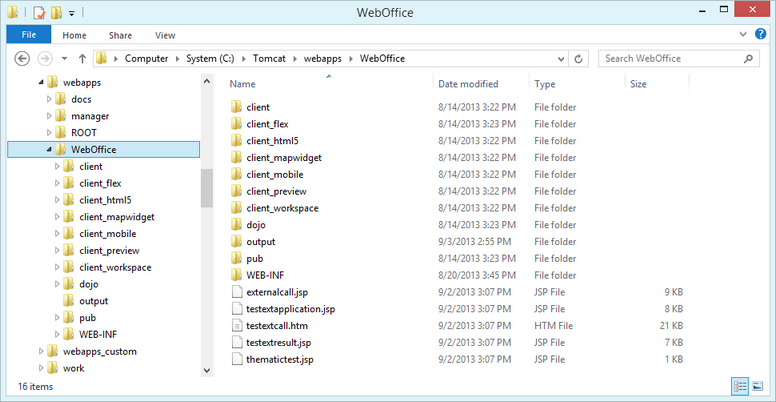776x402 pixels.
Task: Select the testextcall.htm file icon
Action: pyautogui.click(x=237, y=326)
